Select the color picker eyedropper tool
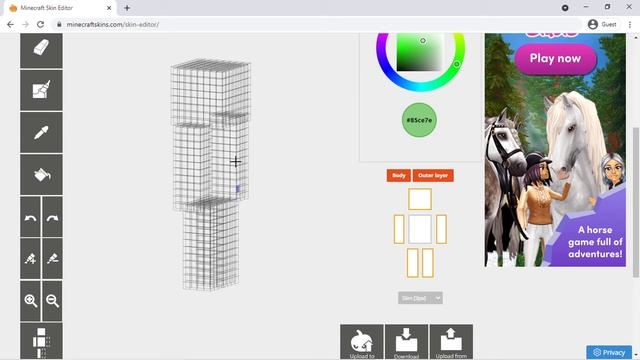640x360 pixels. [41, 133]
